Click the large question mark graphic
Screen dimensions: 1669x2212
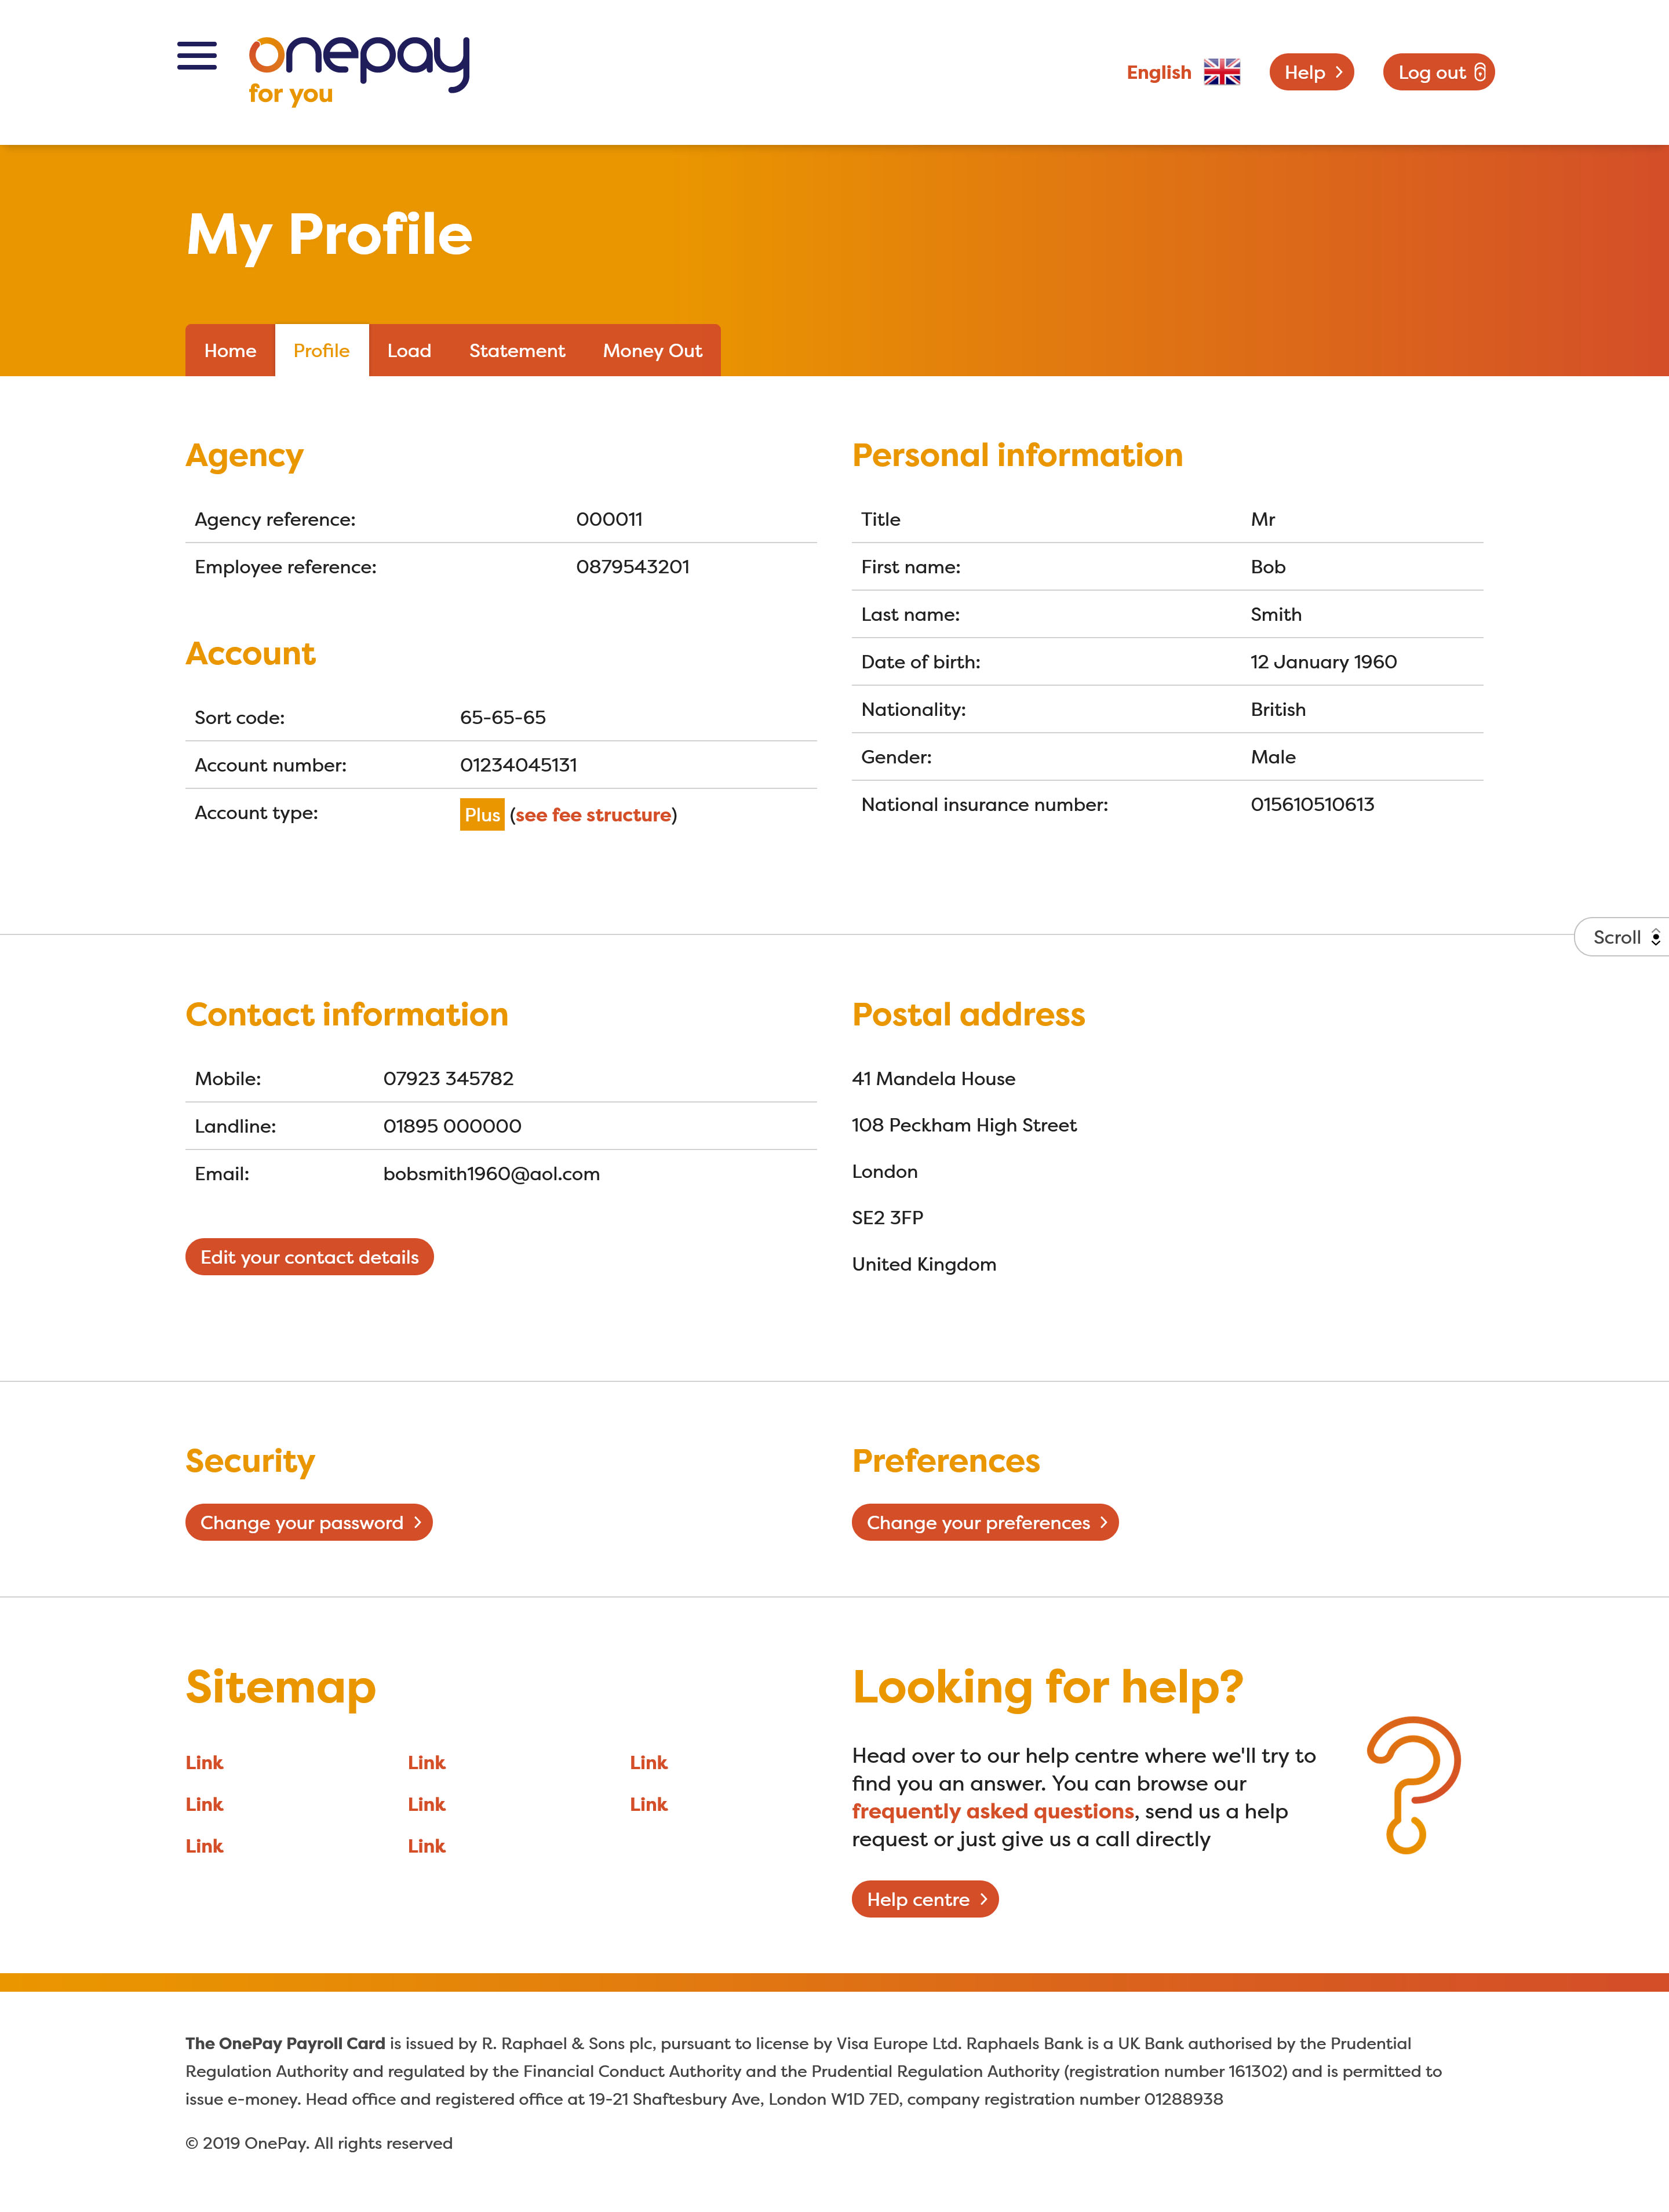tap(1412, 1784)
